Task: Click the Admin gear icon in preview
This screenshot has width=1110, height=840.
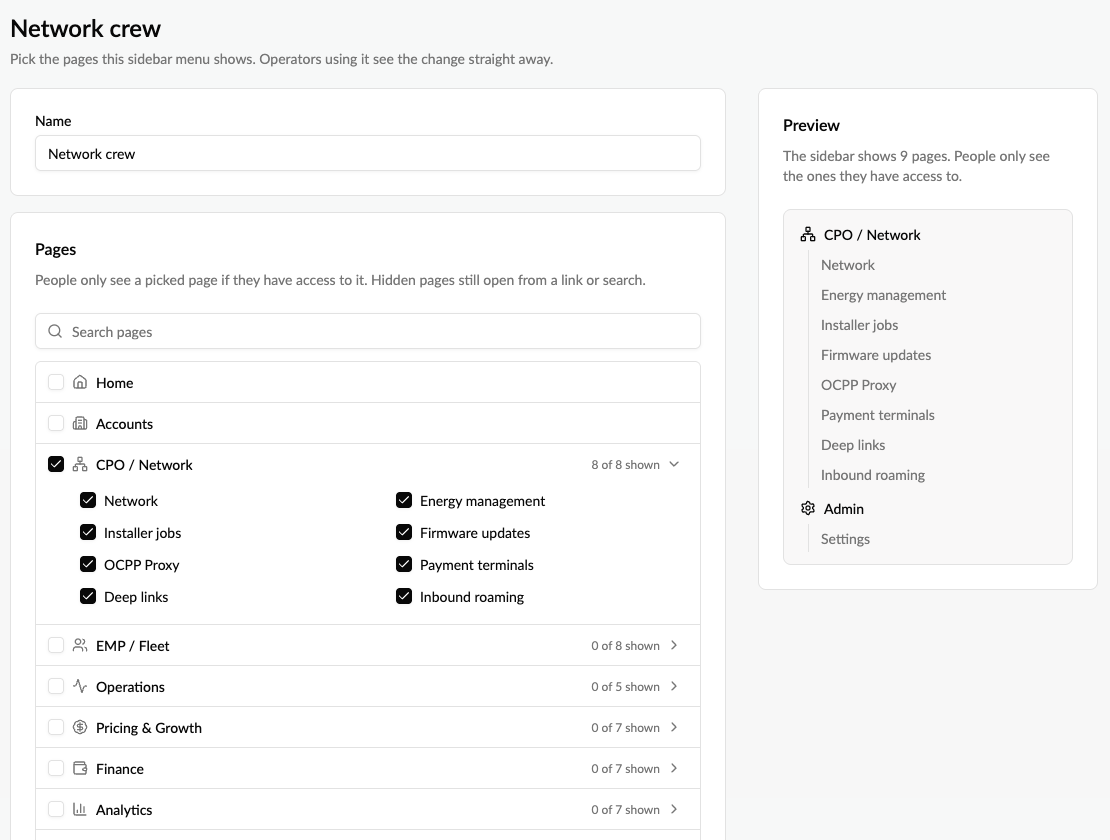Action: [808, 508]
